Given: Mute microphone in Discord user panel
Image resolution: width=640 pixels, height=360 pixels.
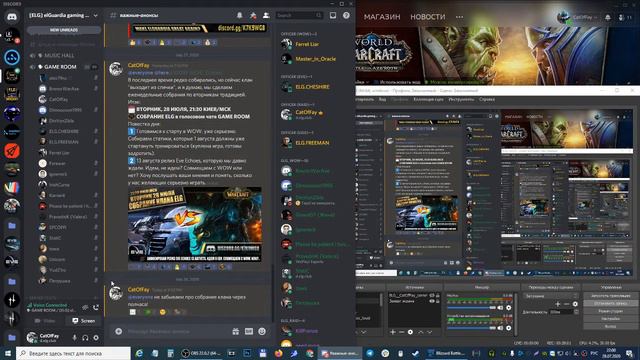Looking at the screenshot, I should click(74, 338).
